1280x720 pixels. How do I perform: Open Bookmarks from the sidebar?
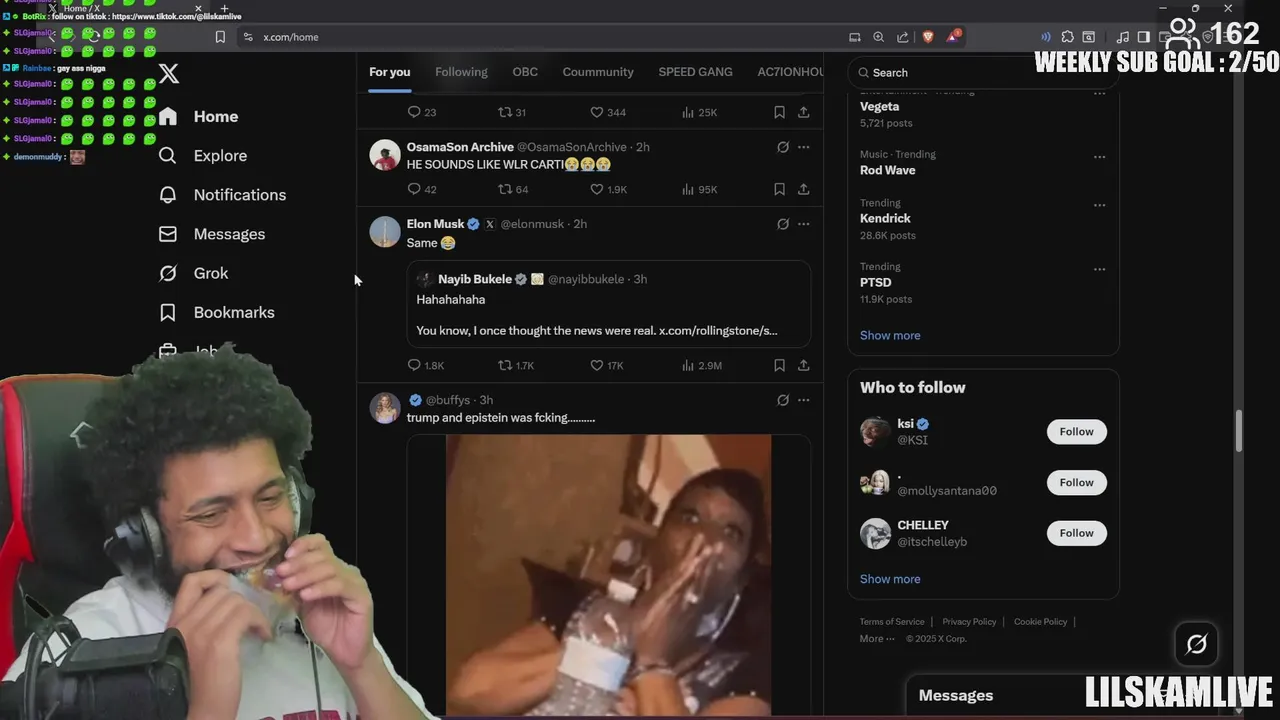pos(216,312)
